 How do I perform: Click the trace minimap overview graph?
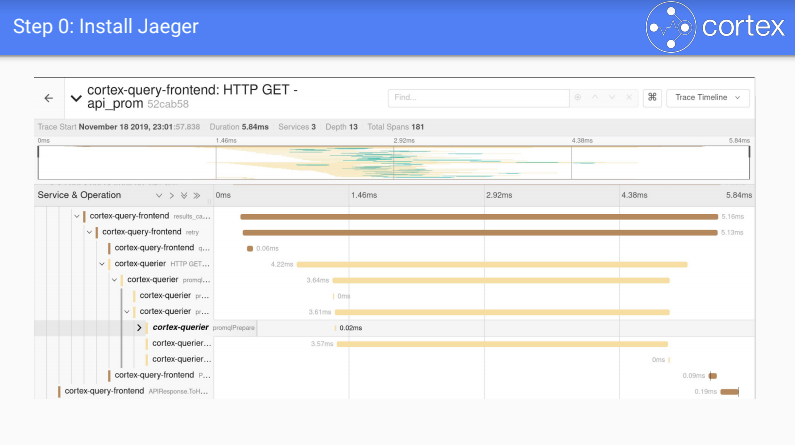[393, 162]
